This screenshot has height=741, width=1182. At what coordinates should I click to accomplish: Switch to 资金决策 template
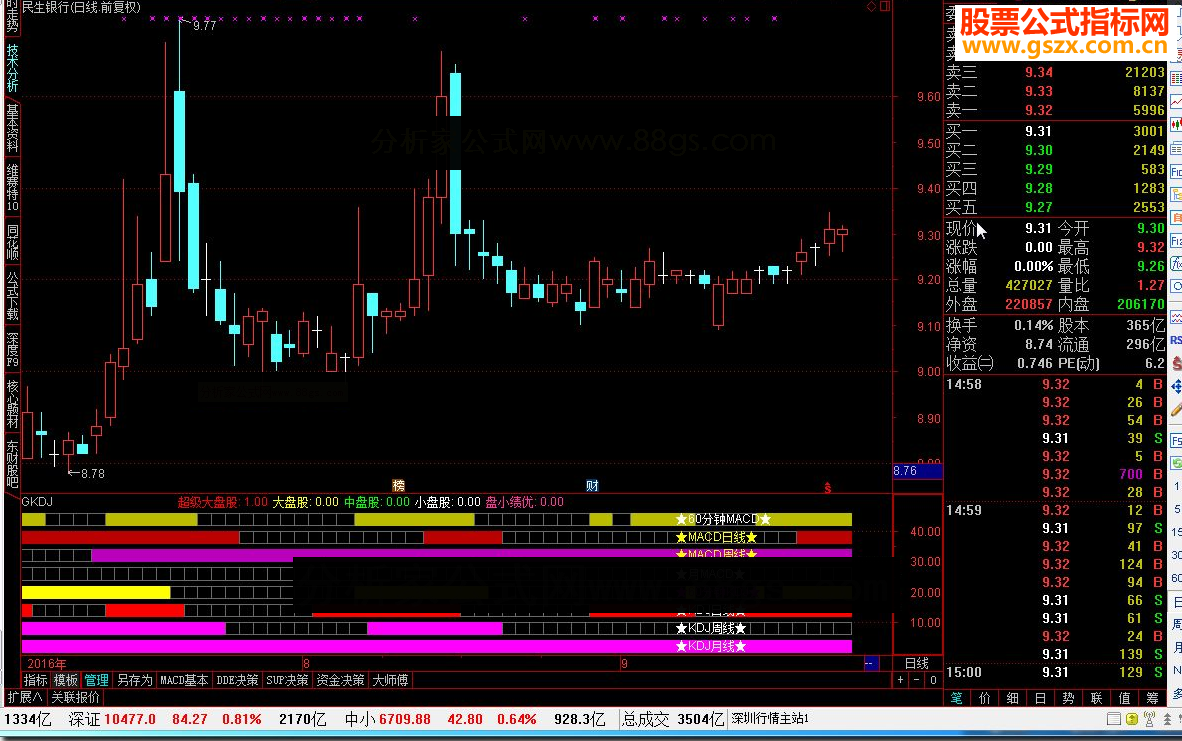[341, 680]
